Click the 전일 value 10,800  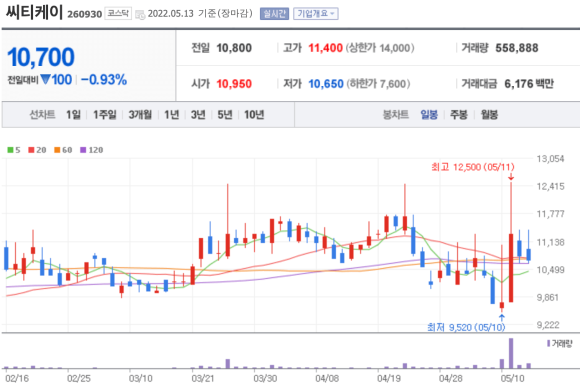234,48
